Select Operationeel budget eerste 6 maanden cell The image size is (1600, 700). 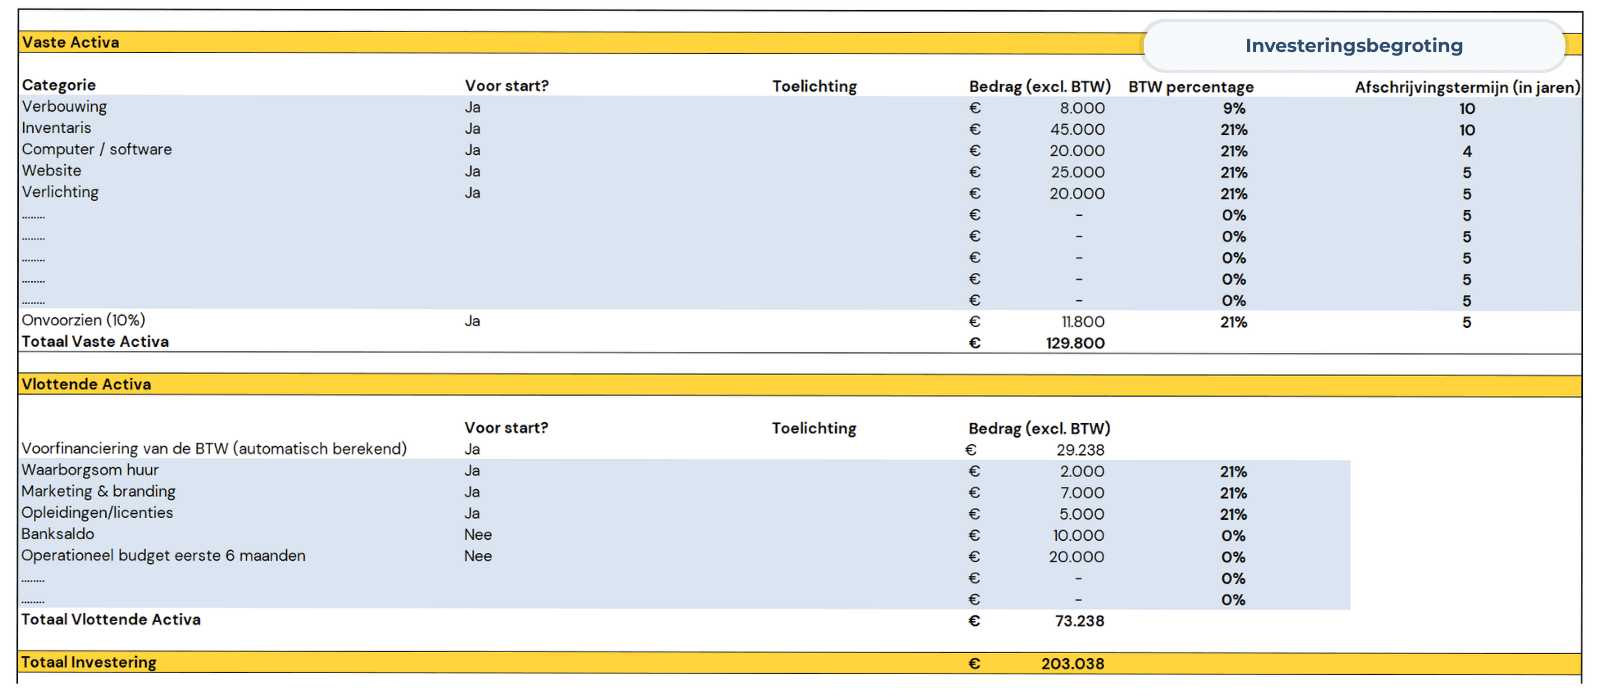pos(164,556)
